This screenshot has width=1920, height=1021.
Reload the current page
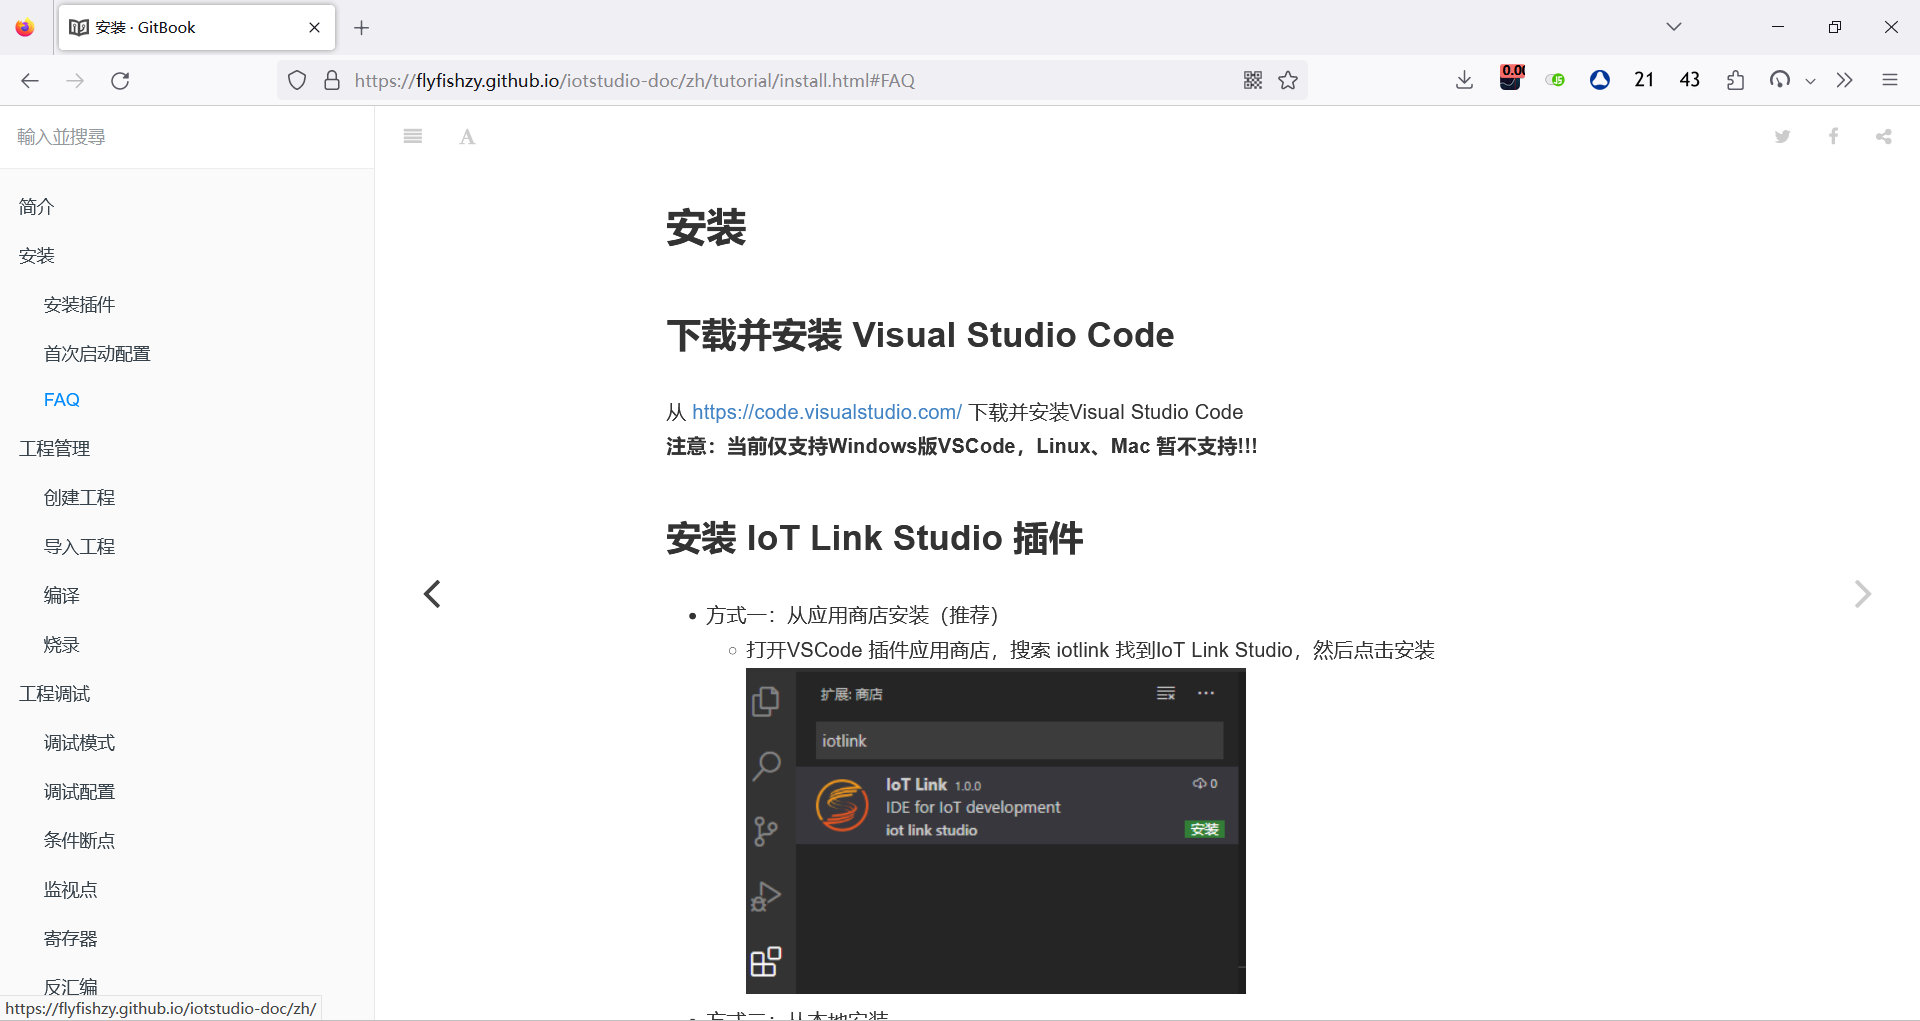click(120, 80)
